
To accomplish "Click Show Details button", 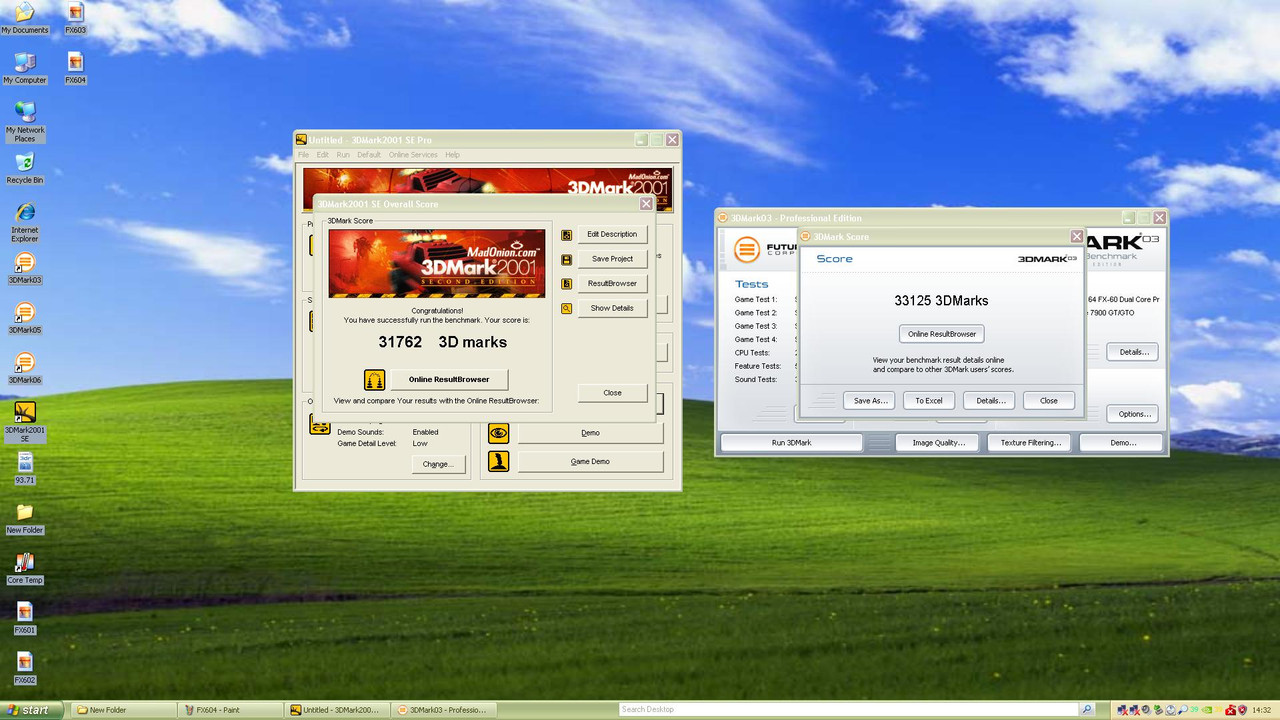I will pos(612,308).
